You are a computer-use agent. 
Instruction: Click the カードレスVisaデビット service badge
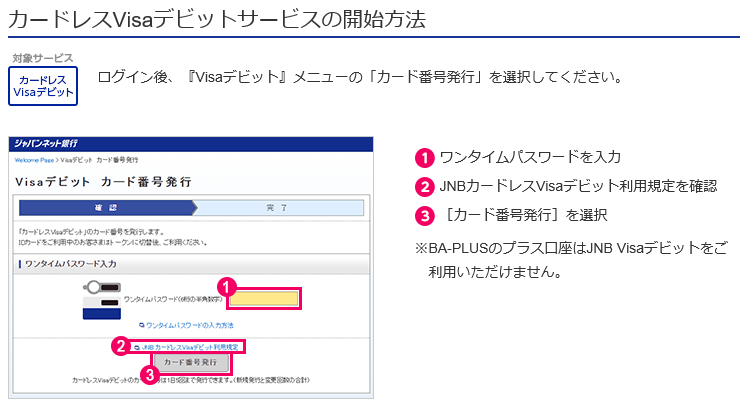click(x=43, y=86)
